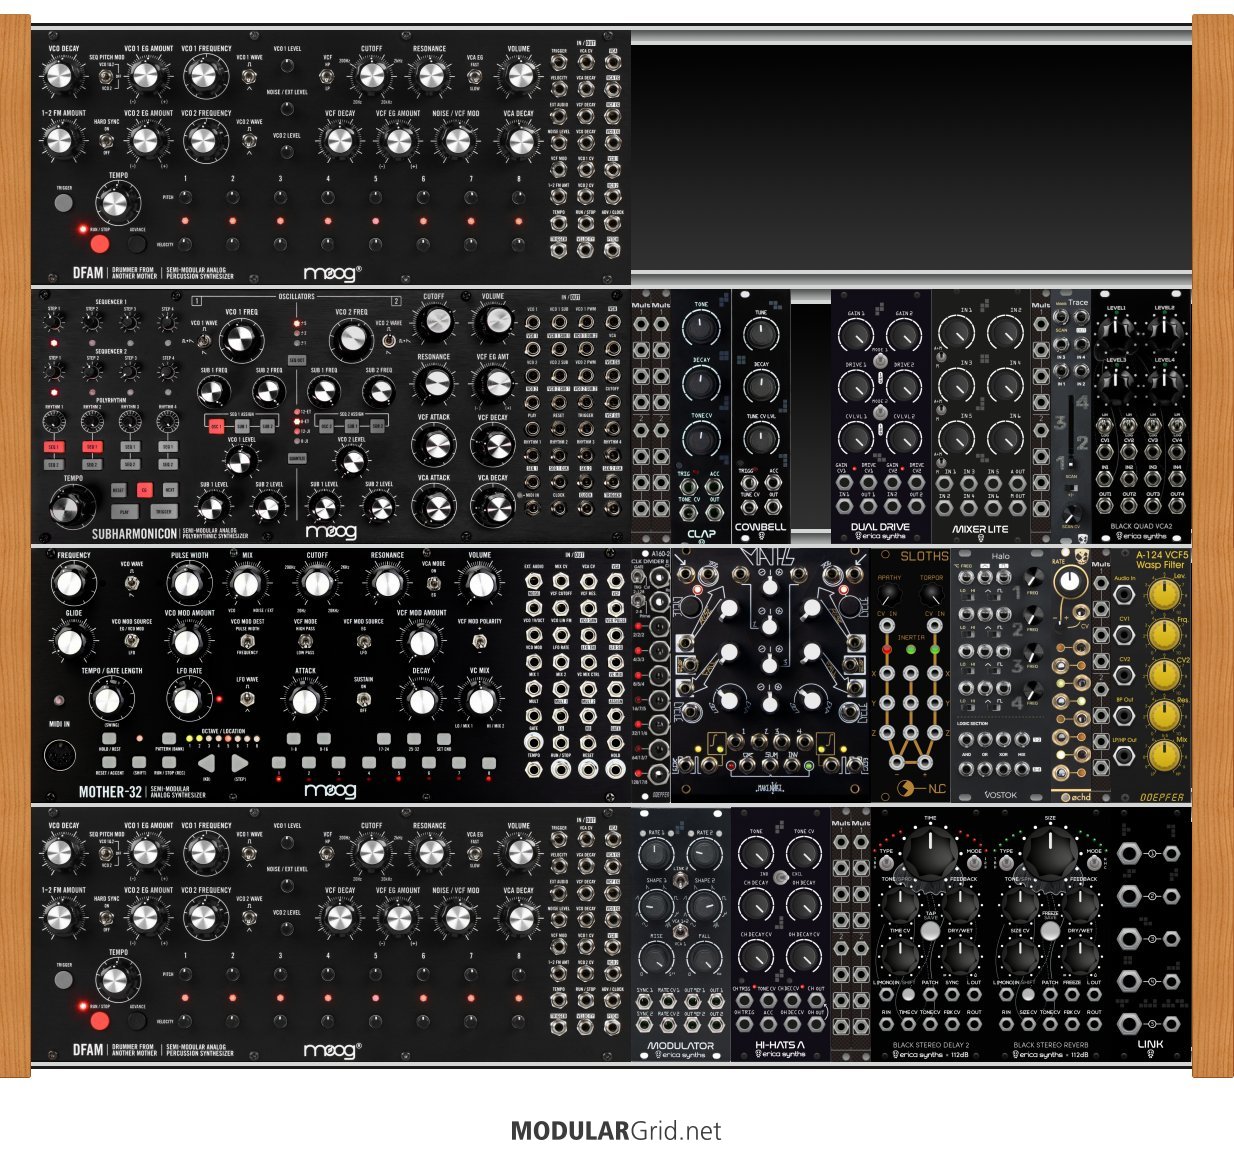Adjust the Mother-32 LFO RATE knob
Viewport: 1234px width, 1152px height.
(x=188, y=701)
